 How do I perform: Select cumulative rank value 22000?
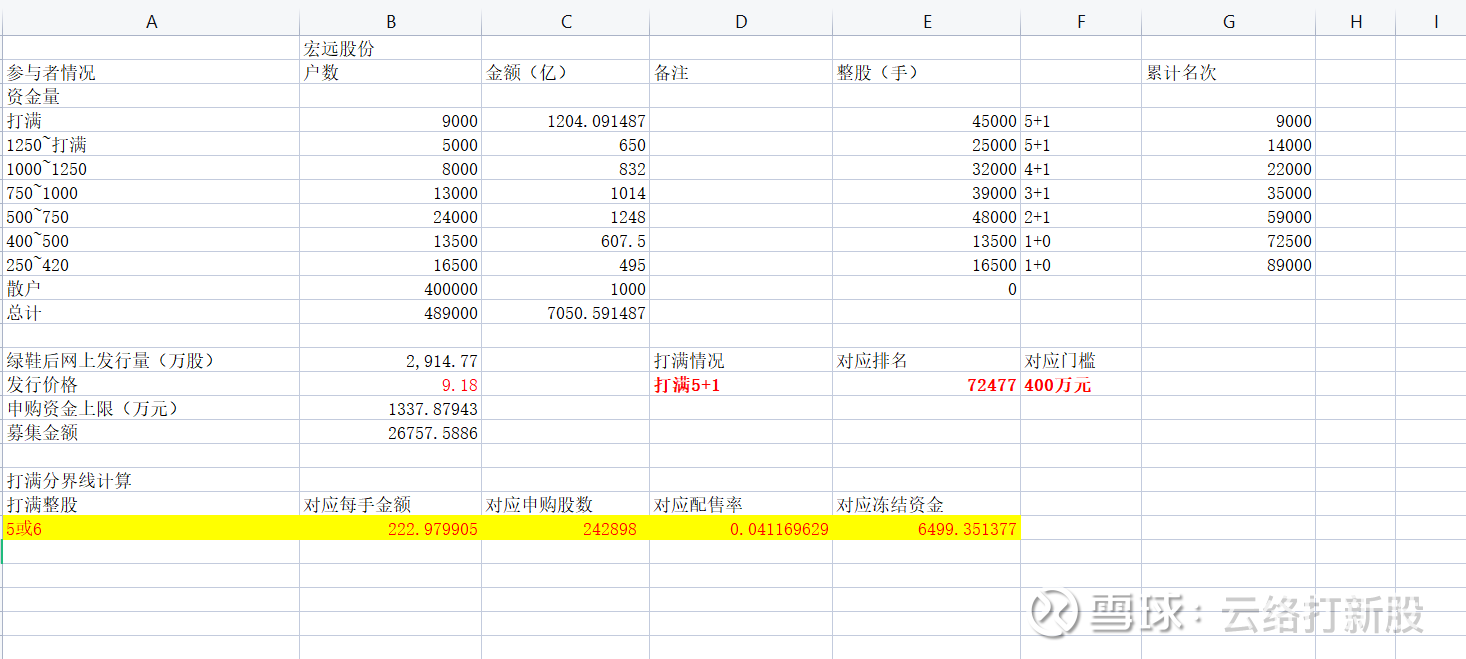click(1229, 168)
